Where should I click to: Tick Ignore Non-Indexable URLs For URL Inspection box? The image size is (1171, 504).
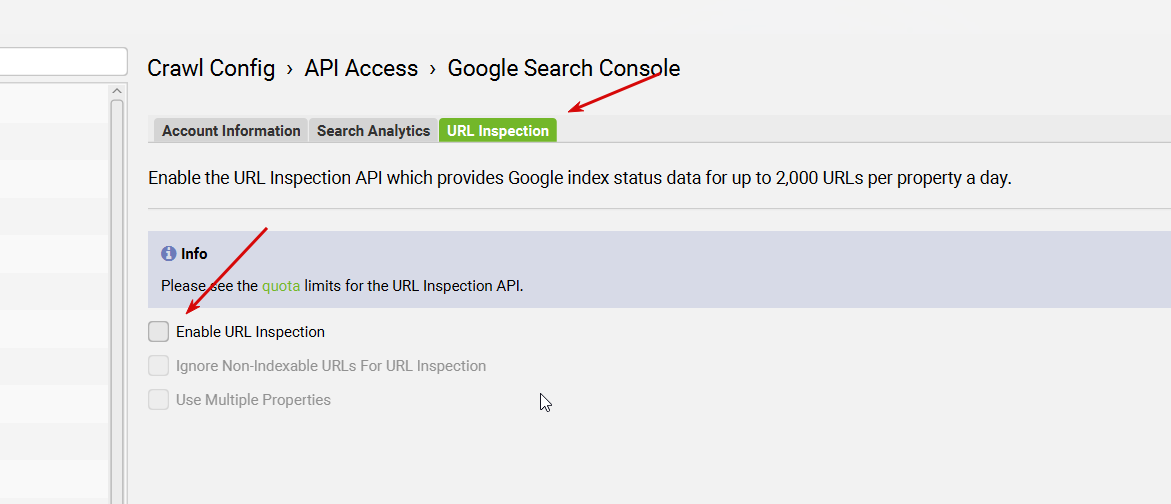pos(158,366)
